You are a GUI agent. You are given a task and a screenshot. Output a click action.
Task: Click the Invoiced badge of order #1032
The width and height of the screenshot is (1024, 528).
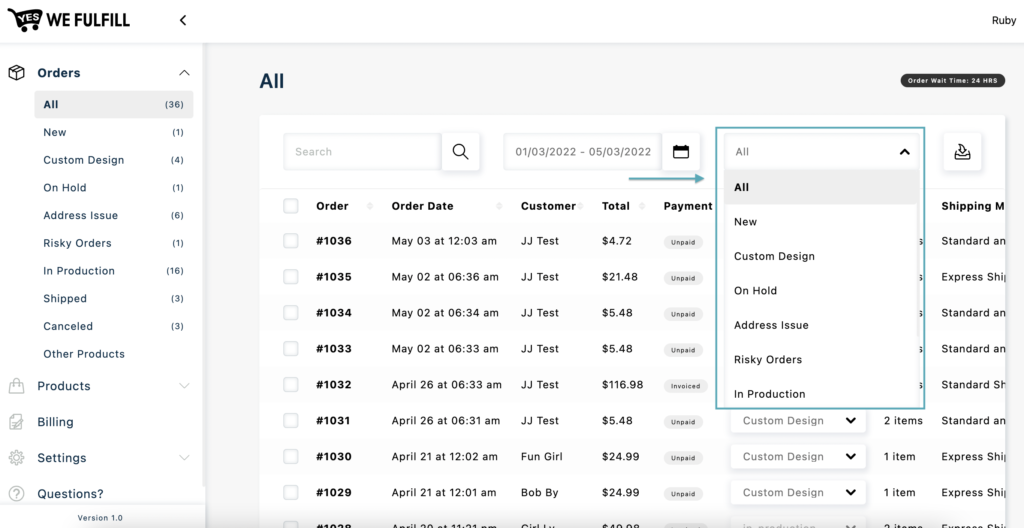click(x=685, y=386)
